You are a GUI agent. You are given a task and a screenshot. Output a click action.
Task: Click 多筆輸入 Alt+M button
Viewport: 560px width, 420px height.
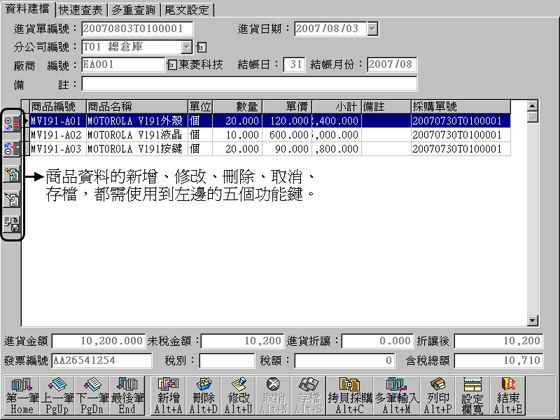396,396
